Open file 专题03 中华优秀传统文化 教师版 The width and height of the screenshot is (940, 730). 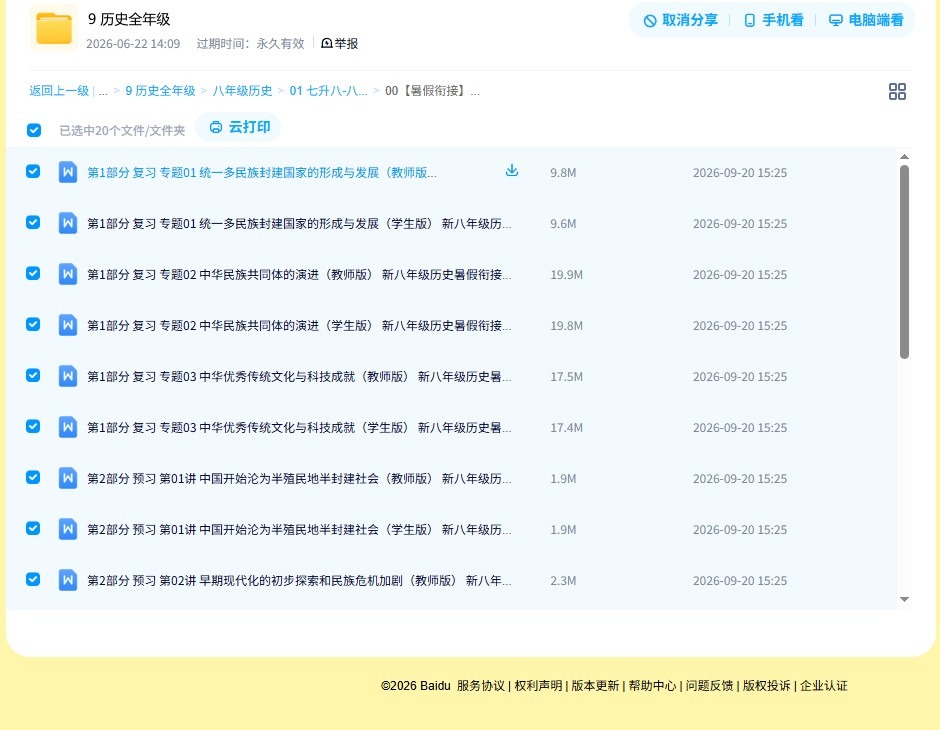[x=299, y=376]
